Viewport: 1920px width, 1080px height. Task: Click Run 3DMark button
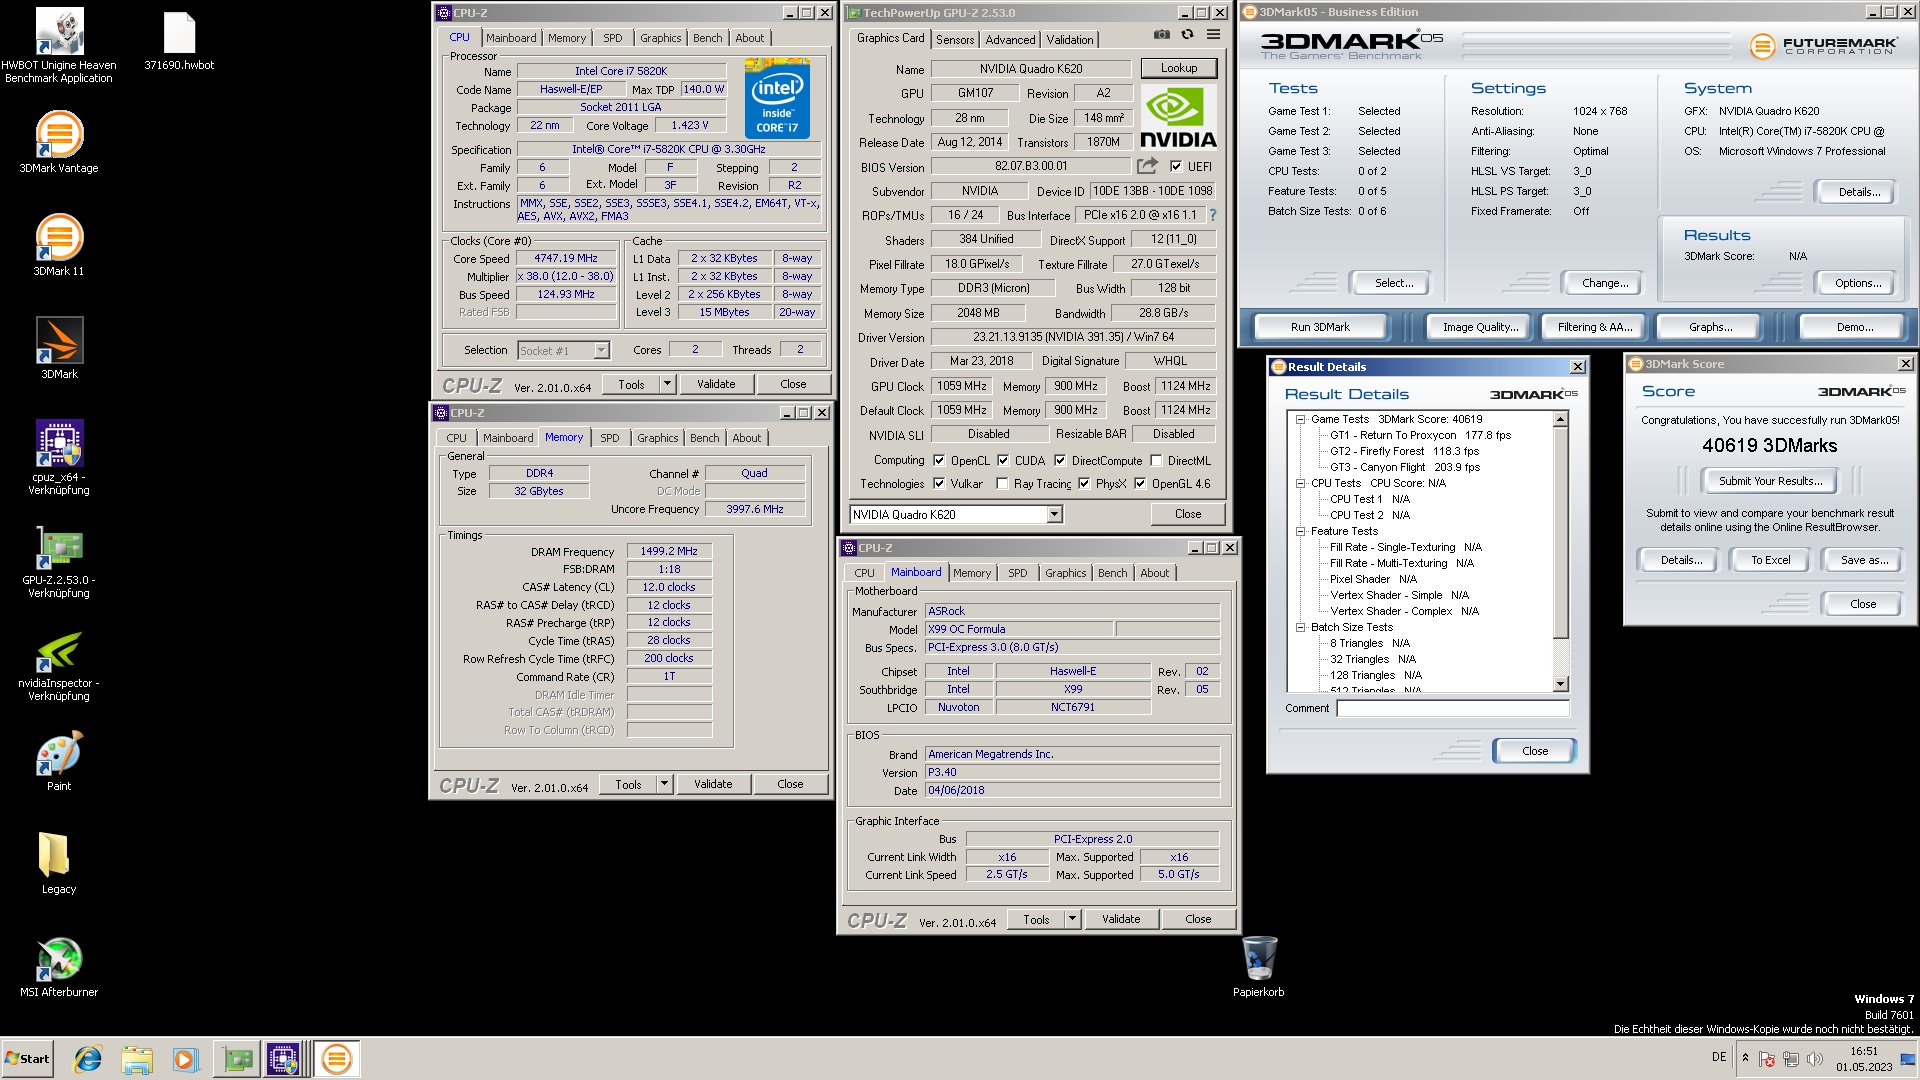(1320, 327)
